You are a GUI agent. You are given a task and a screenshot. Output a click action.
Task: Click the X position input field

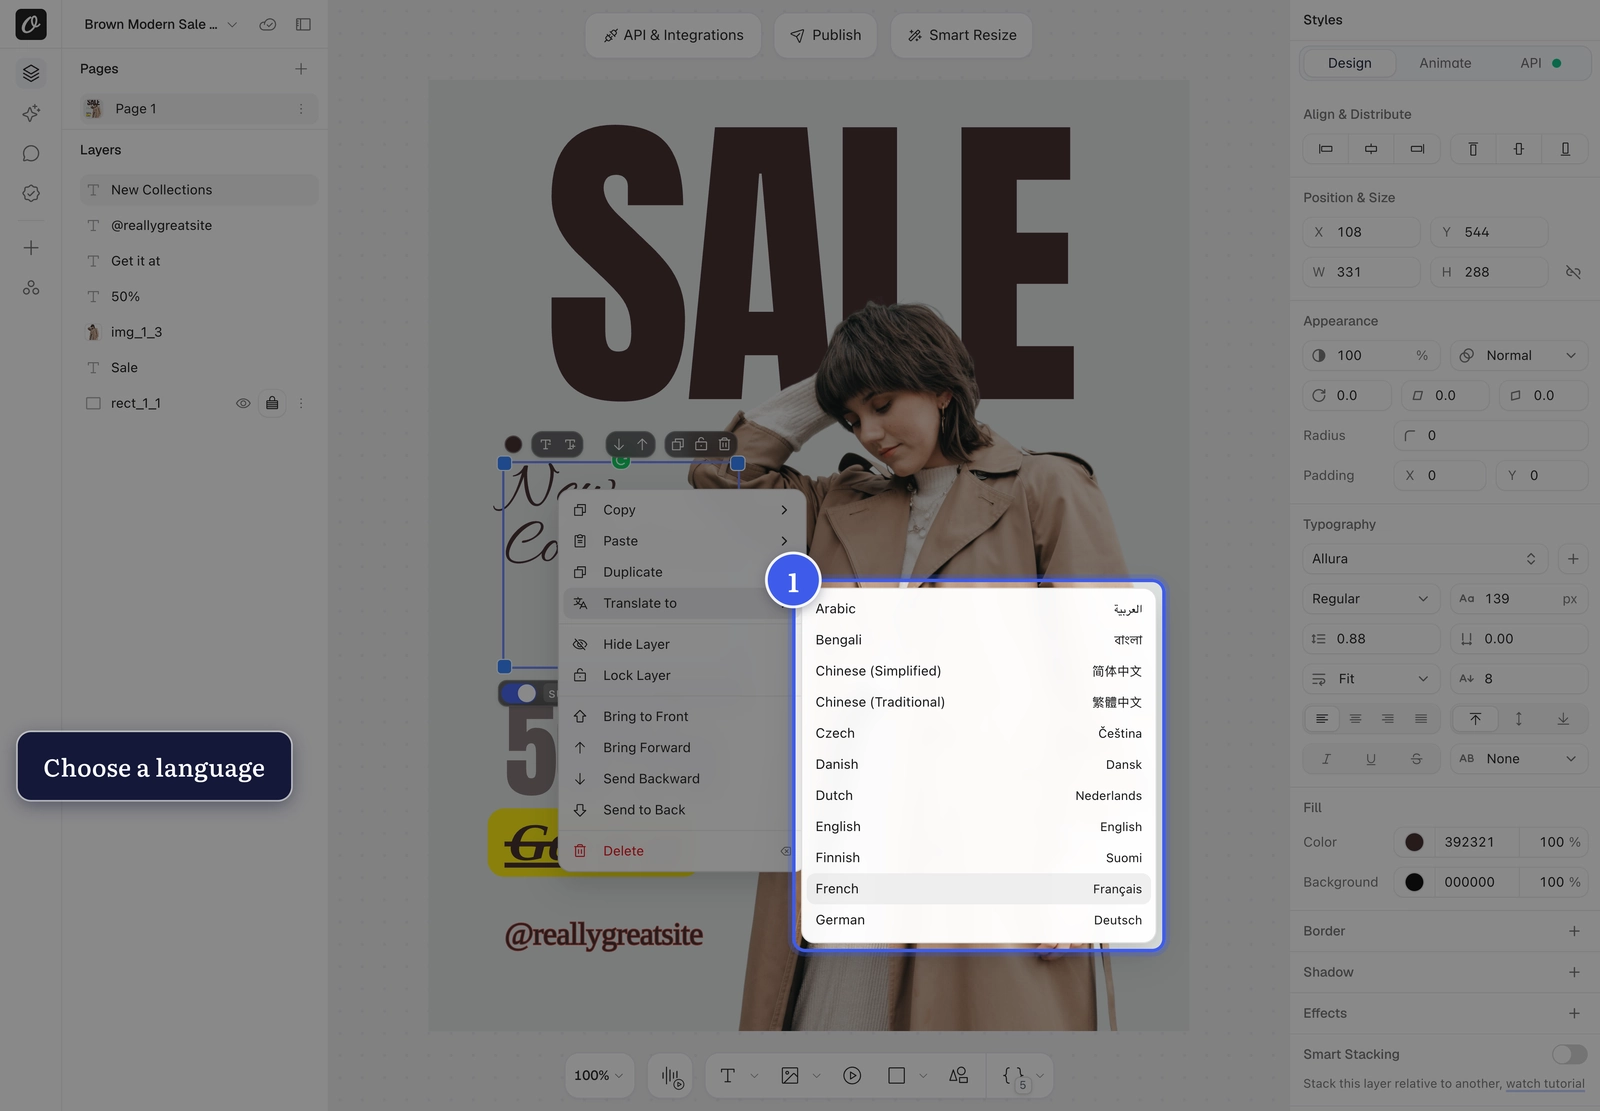click(x=1362, y=232)
